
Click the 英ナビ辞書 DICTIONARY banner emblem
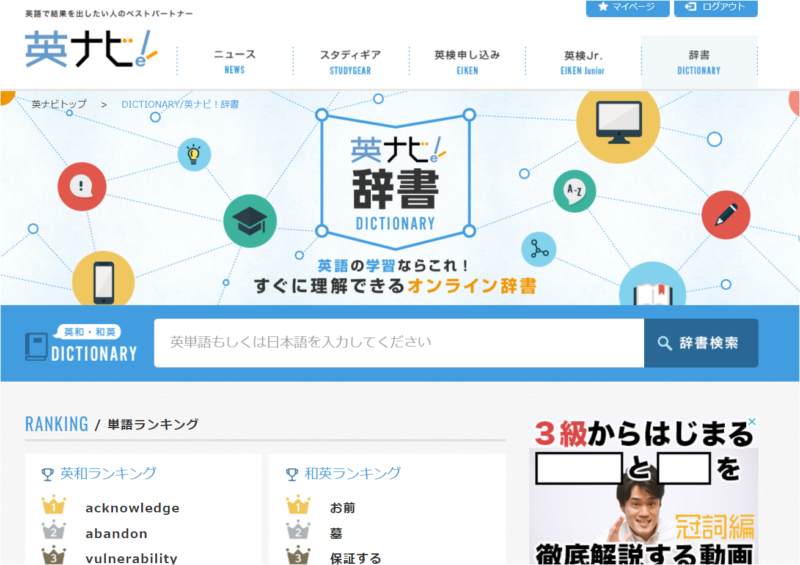pos(395,181)
